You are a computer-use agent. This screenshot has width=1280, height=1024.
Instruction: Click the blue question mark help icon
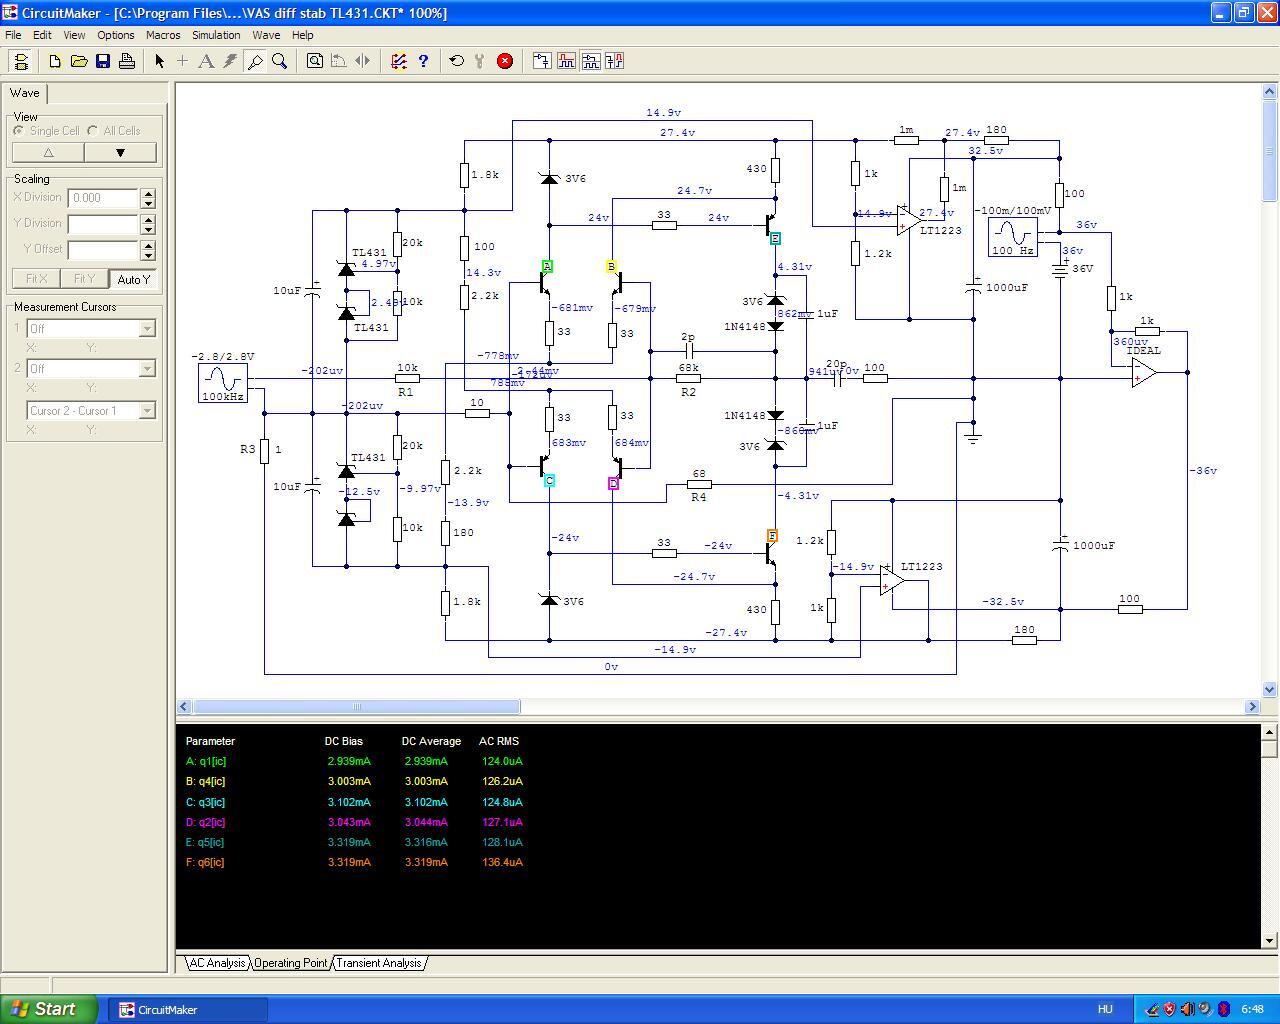[x=423, y=61]
